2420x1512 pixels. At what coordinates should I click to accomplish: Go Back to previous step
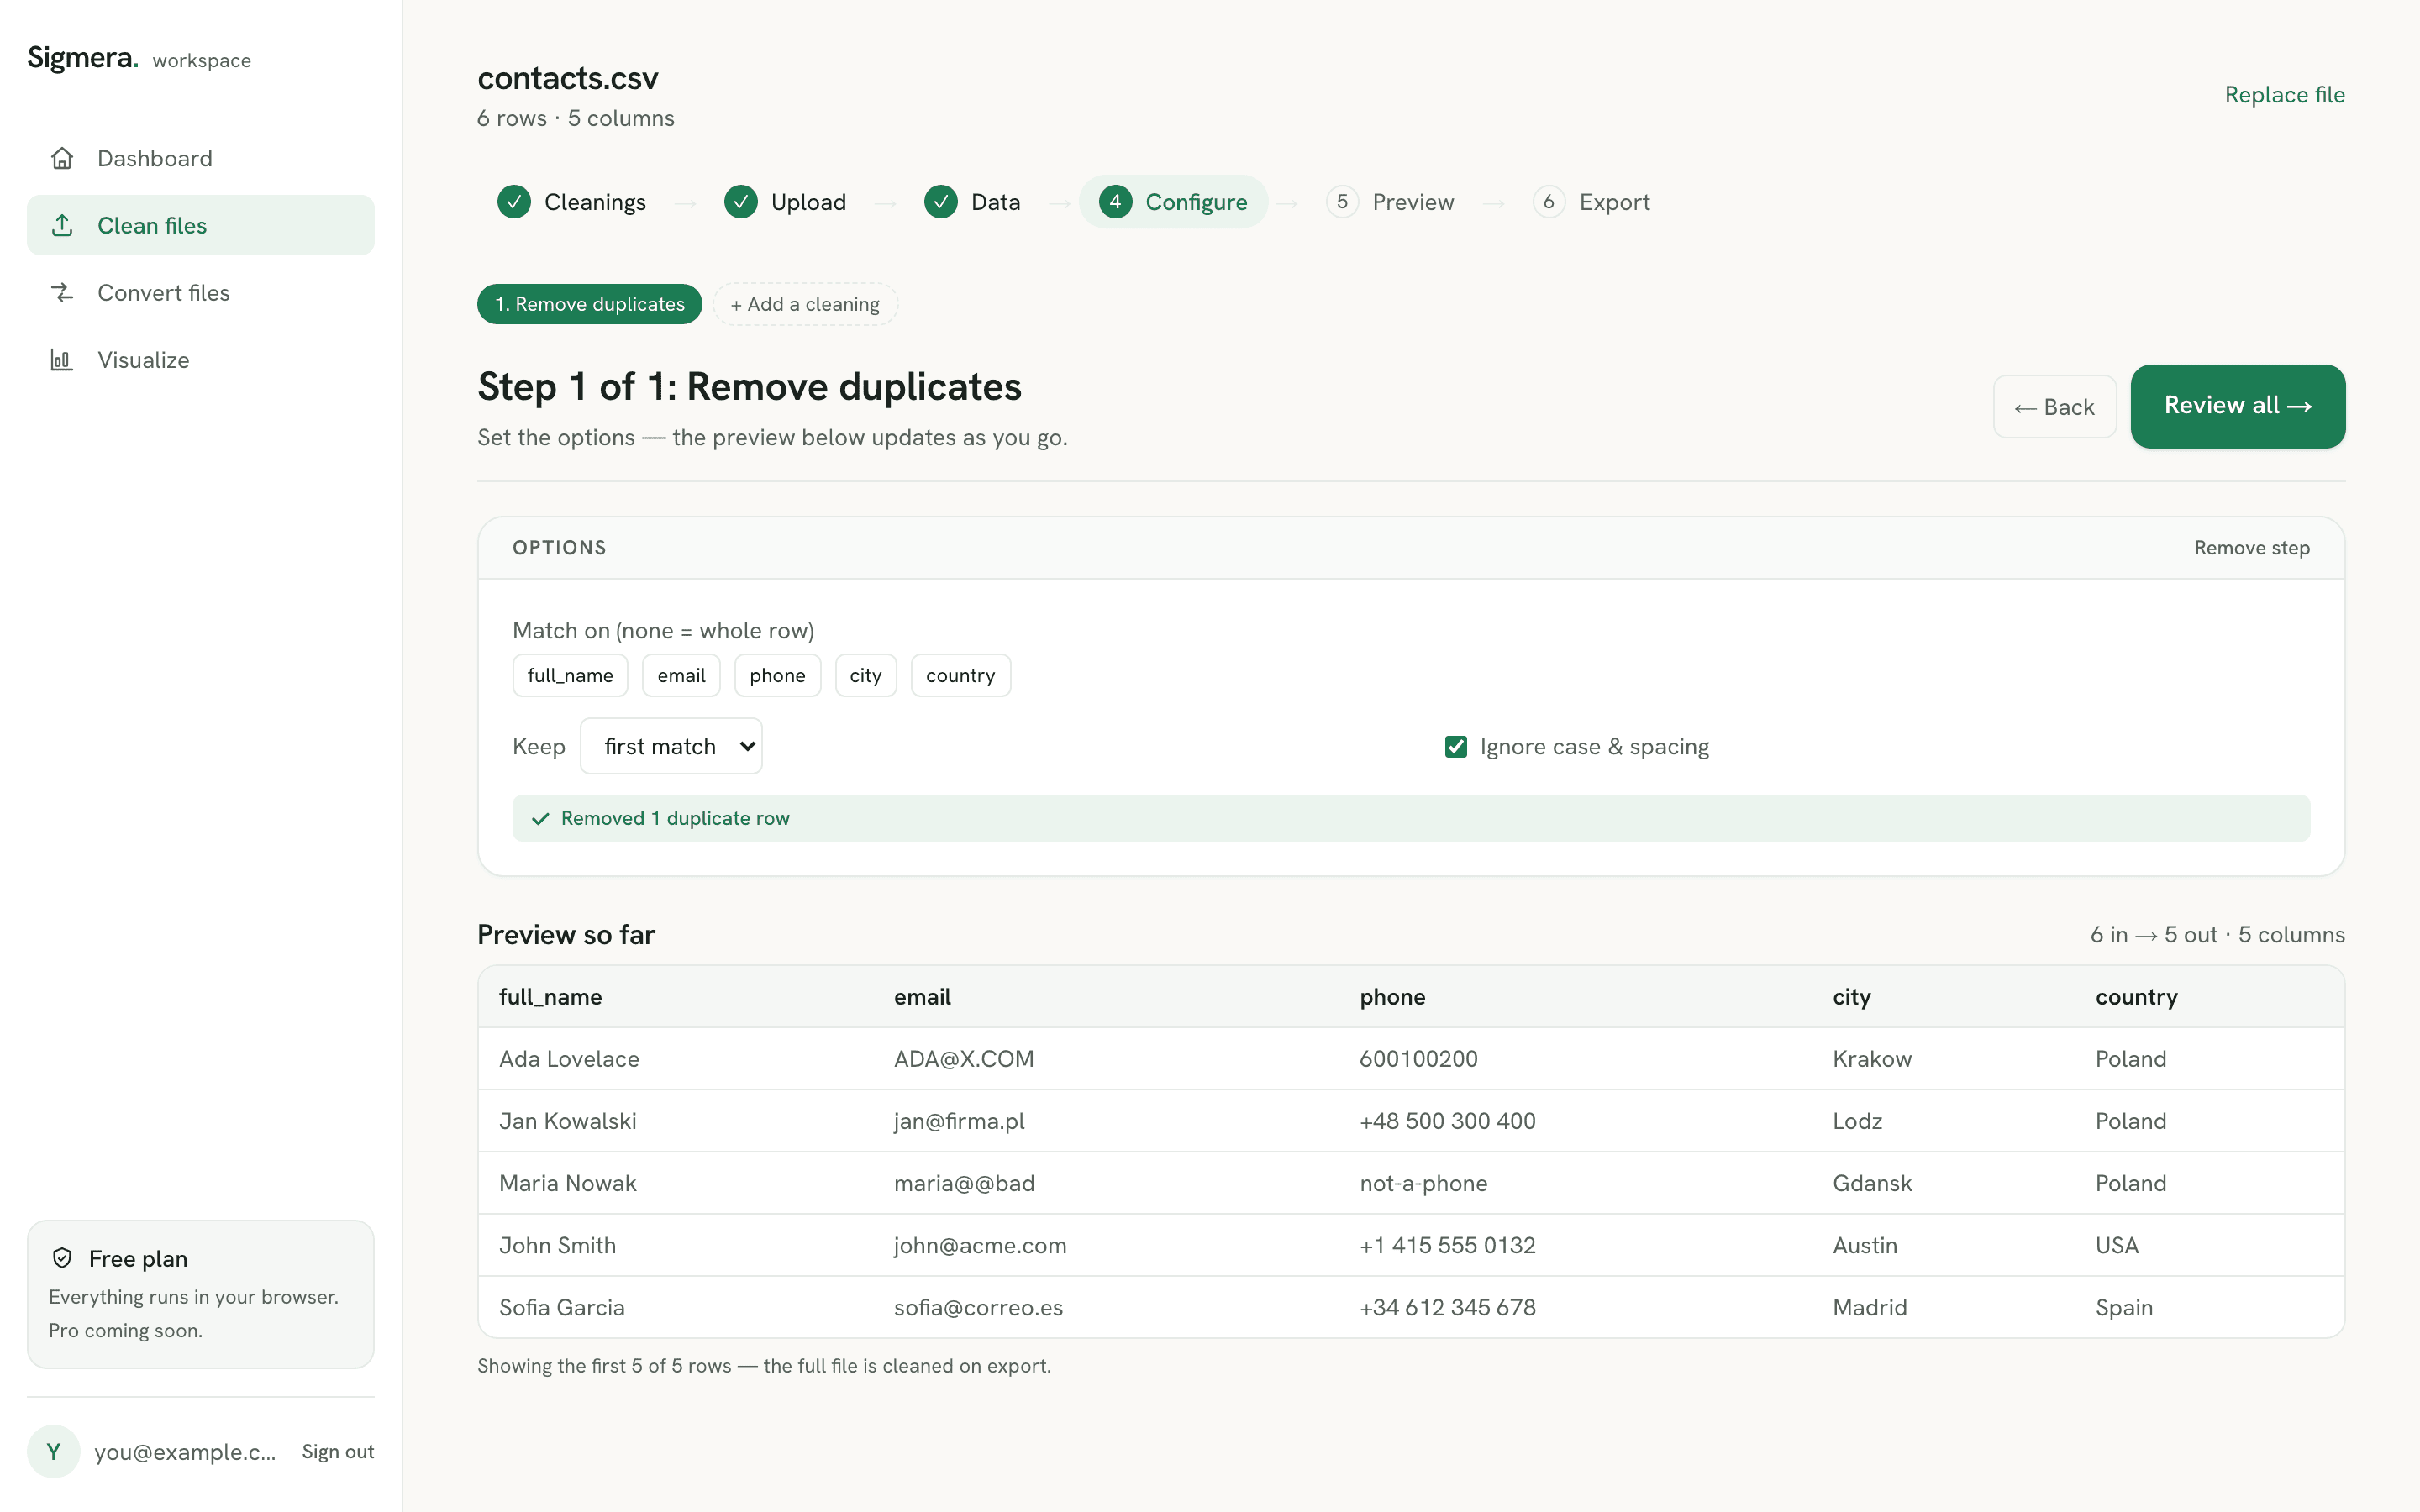coord(2054,407)
